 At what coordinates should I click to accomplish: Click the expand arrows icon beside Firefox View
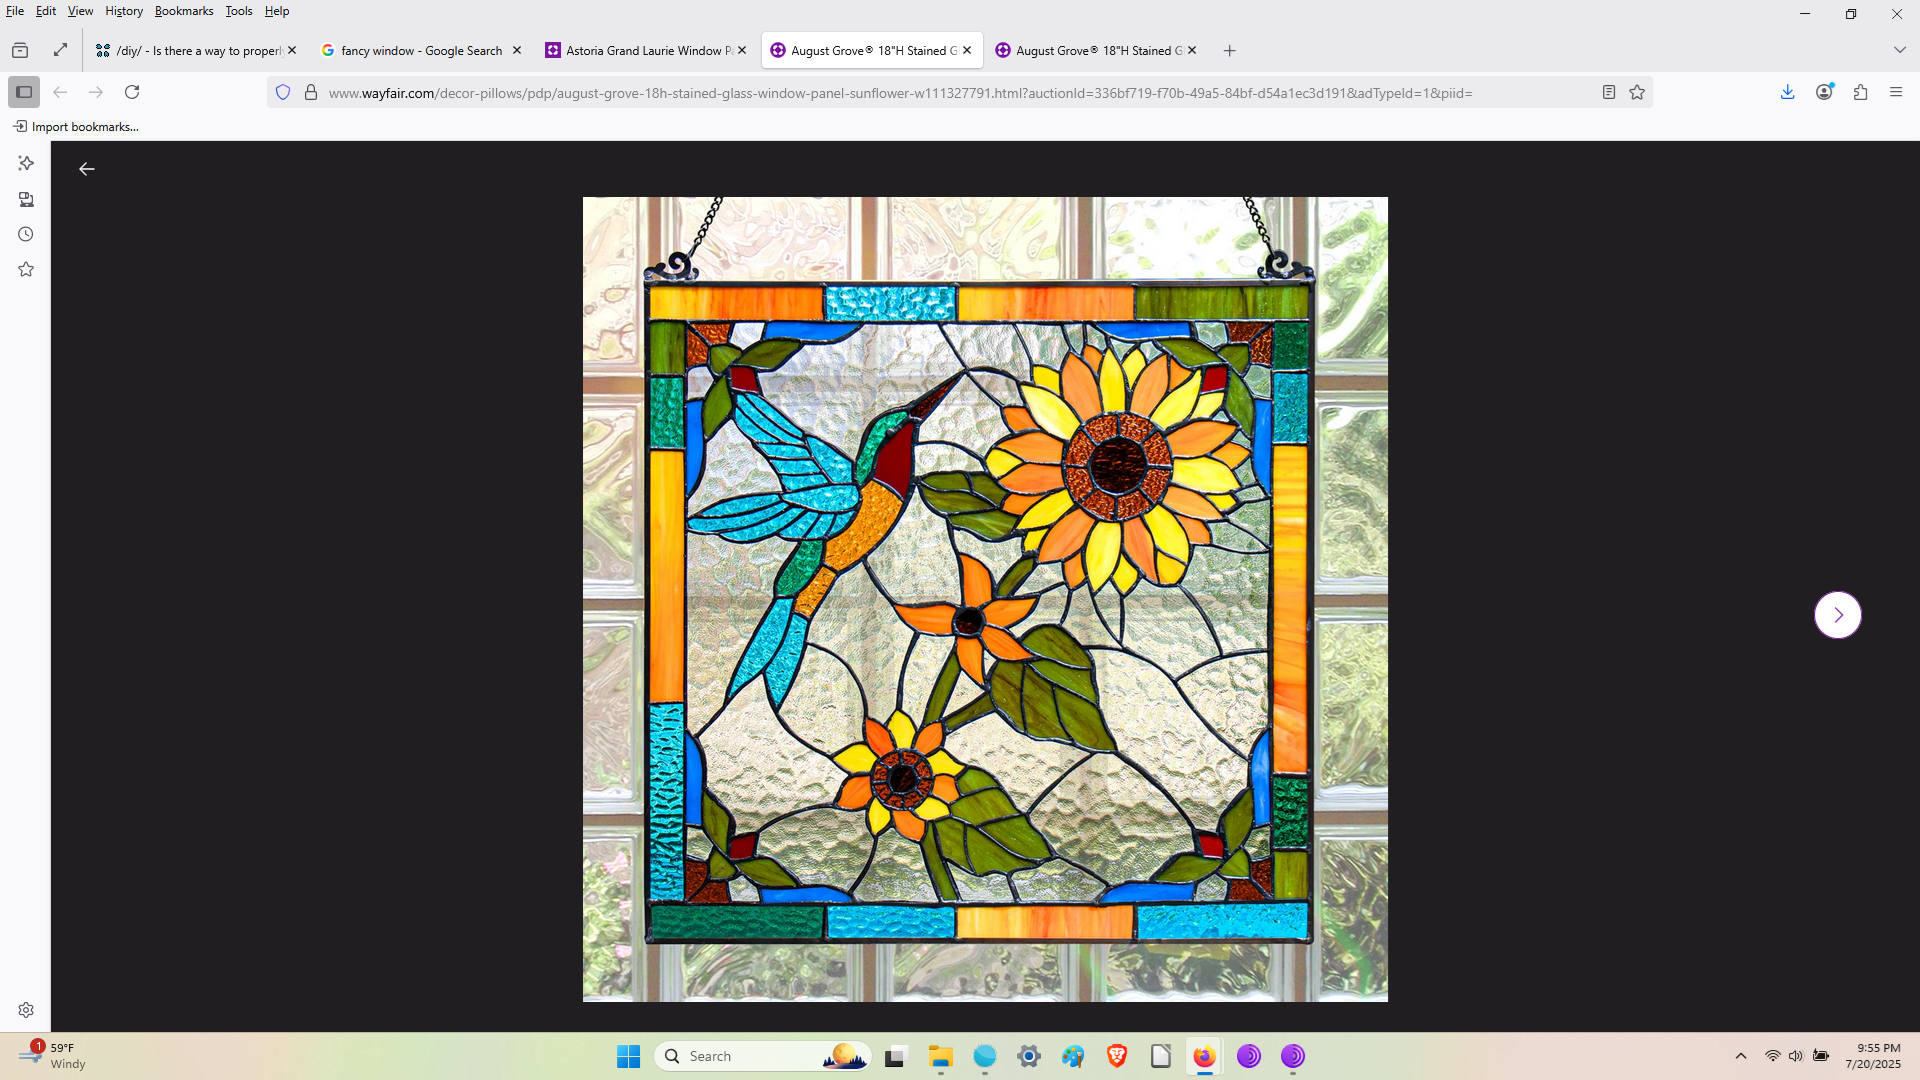click(x=60, y=50)
